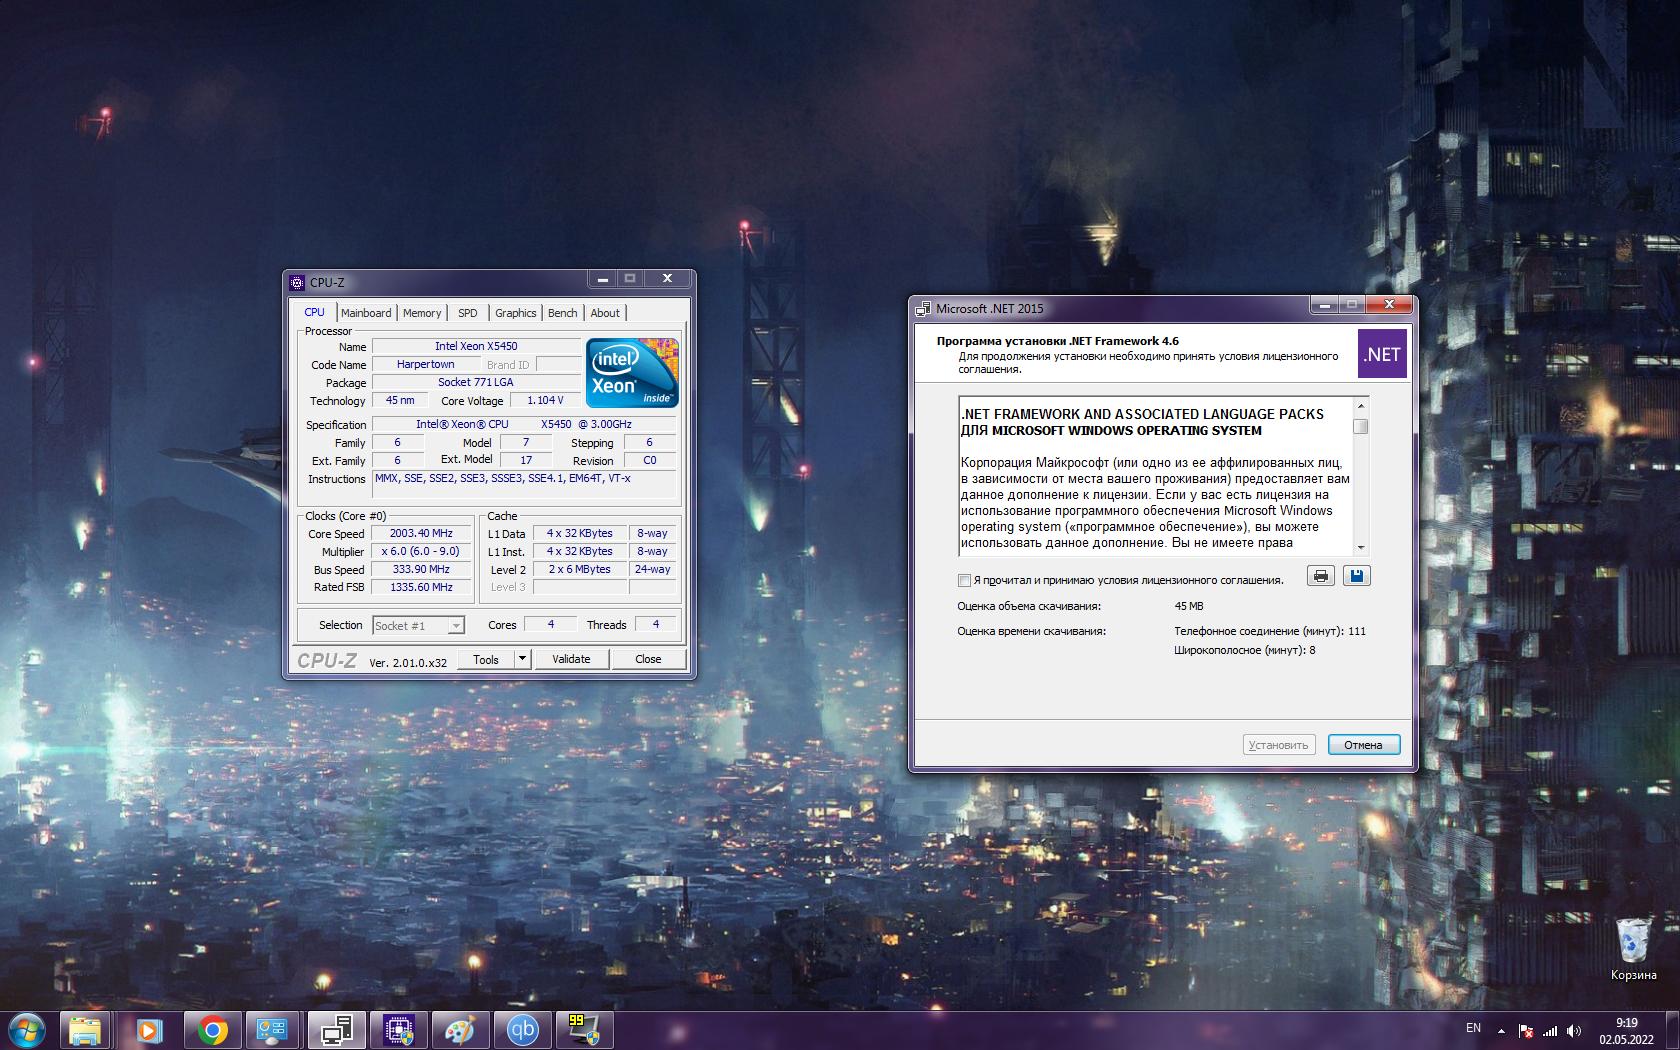This screenshot has width=1680, height=1050.
Task: Open the Action Center flag tray icon
Action: coord(1526,1031)
